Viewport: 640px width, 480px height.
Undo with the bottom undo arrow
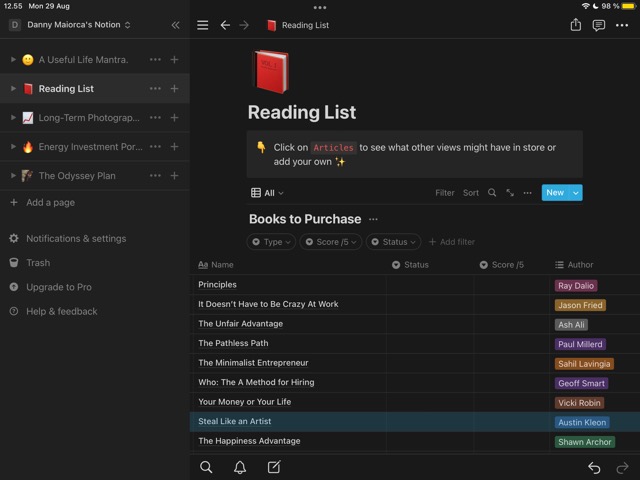pos(594,467)
